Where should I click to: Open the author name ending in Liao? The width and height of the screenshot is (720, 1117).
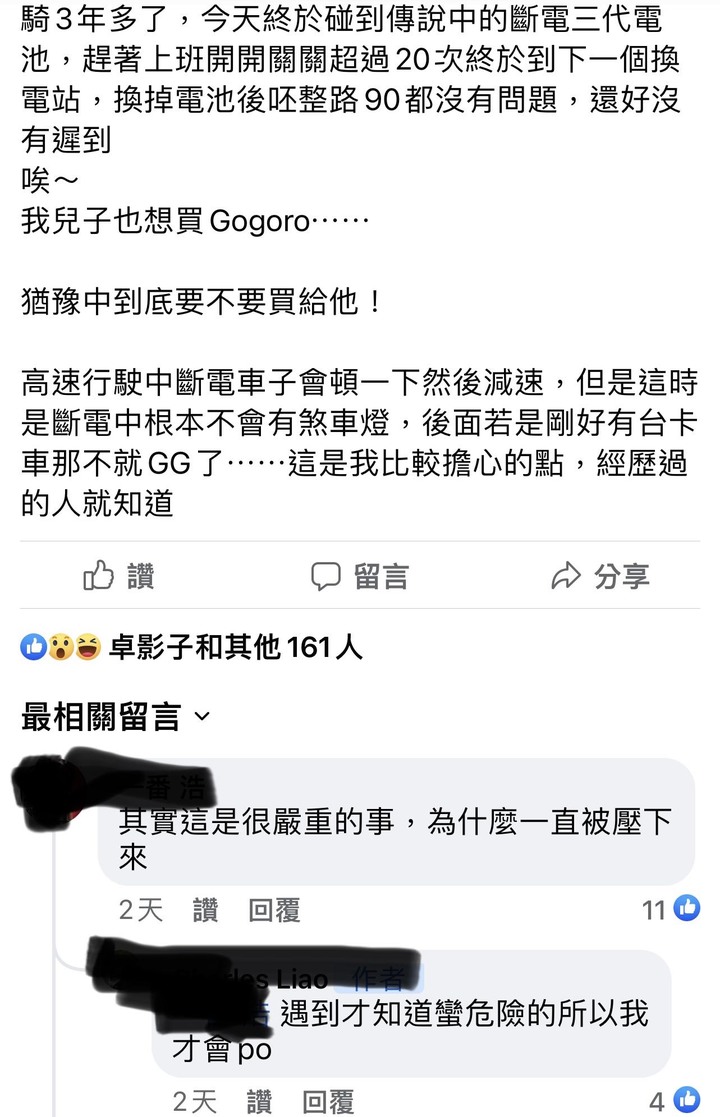point(256,979)
